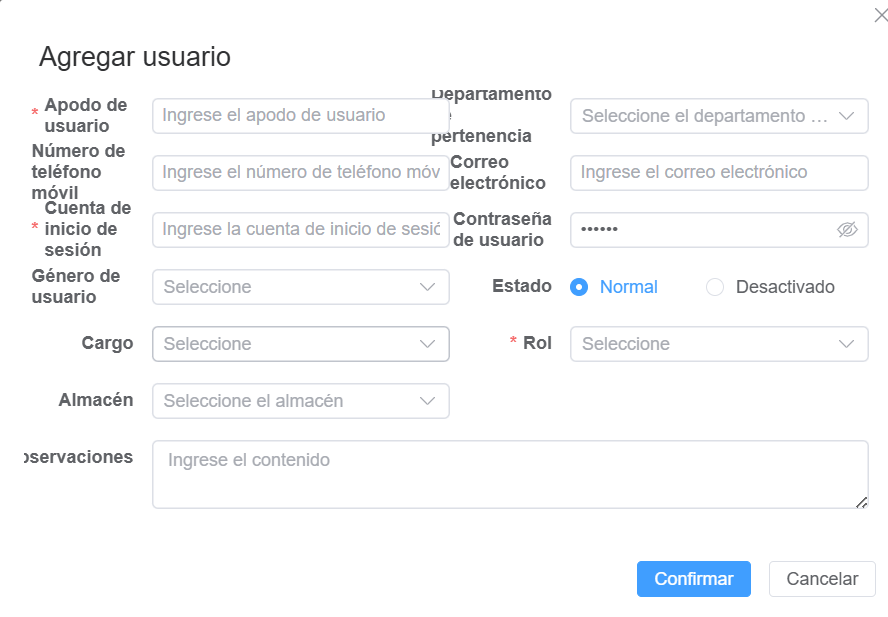Screen dimensions: 888x617
Task: Open the Cargo dropdown
Action: pos(300,344)
